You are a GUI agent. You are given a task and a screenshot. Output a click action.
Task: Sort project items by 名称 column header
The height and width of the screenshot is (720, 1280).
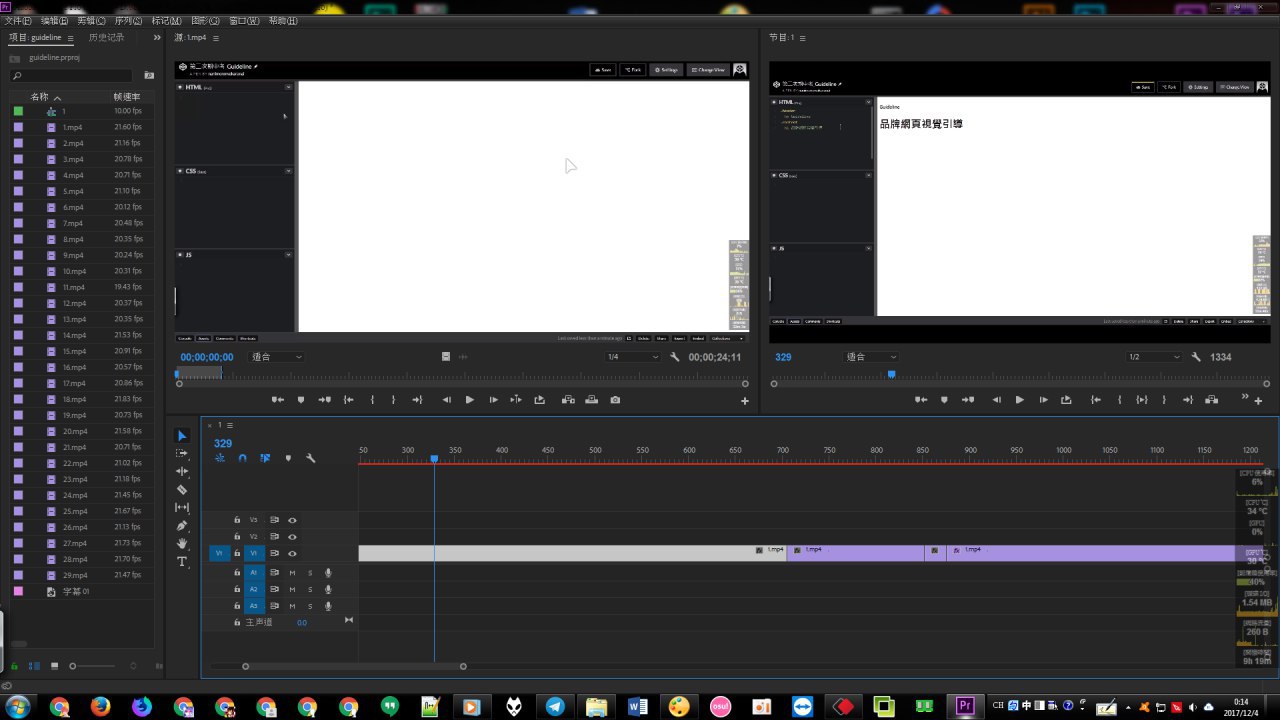click(x=40, y=97)
